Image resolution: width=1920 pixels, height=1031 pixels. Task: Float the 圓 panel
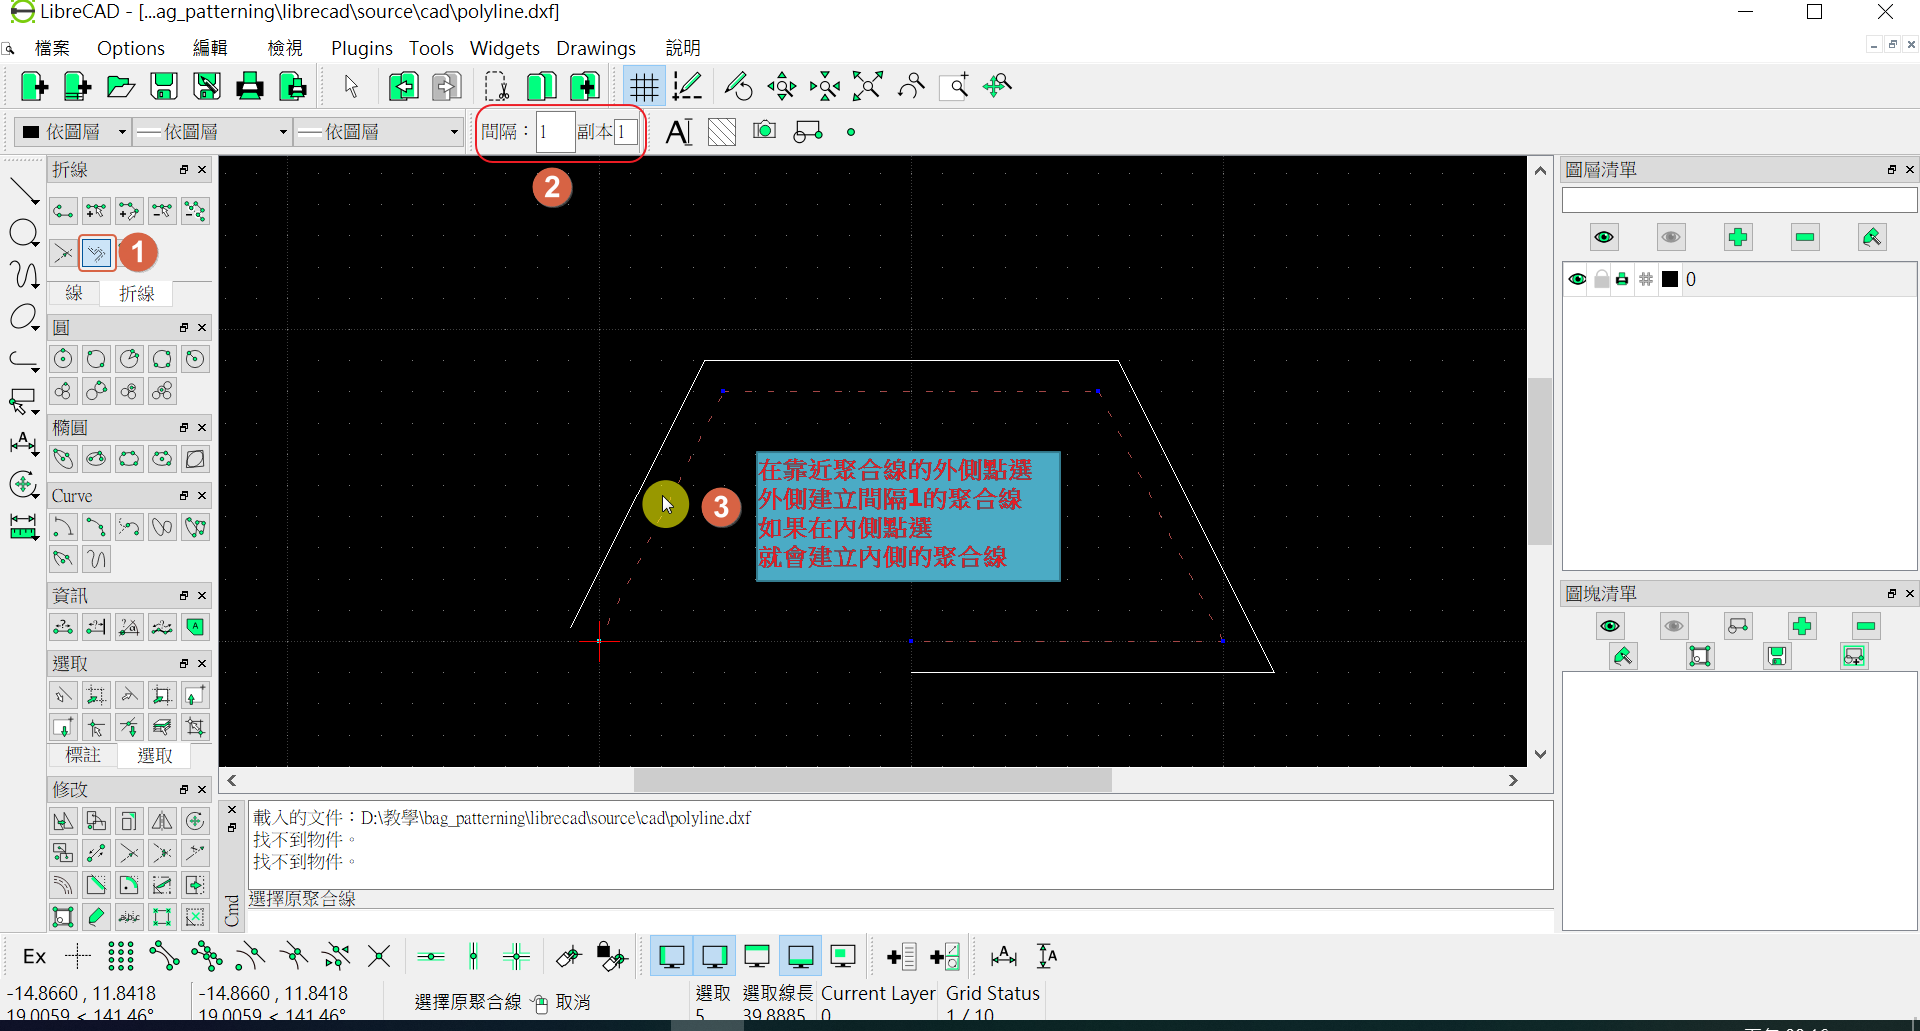click(x=184, y=328)
